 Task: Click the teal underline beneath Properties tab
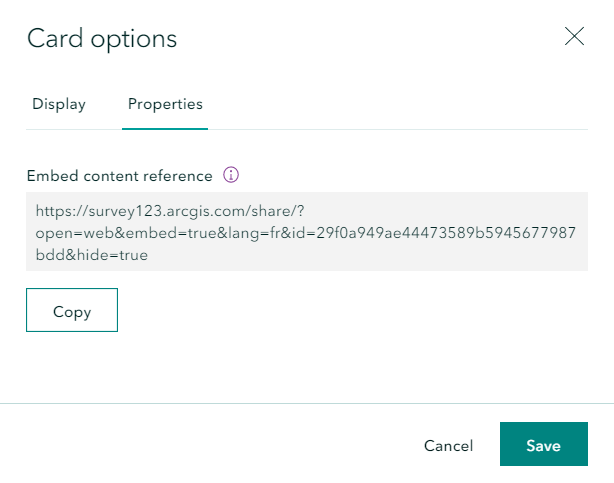click(165, 128)
